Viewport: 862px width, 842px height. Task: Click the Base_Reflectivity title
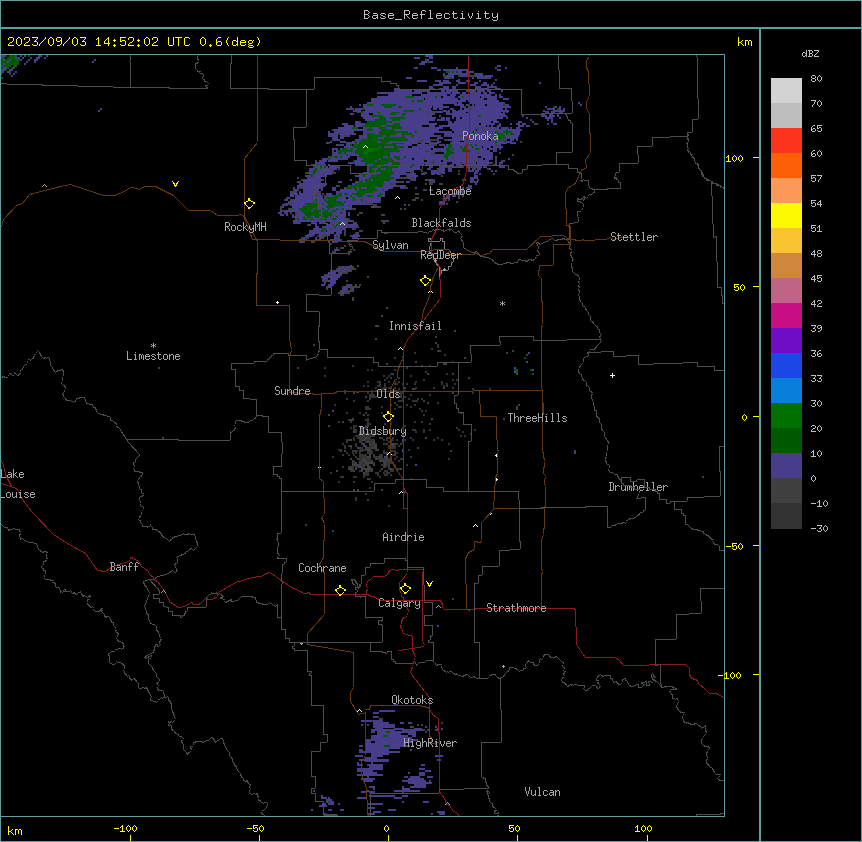click(431, 15)
